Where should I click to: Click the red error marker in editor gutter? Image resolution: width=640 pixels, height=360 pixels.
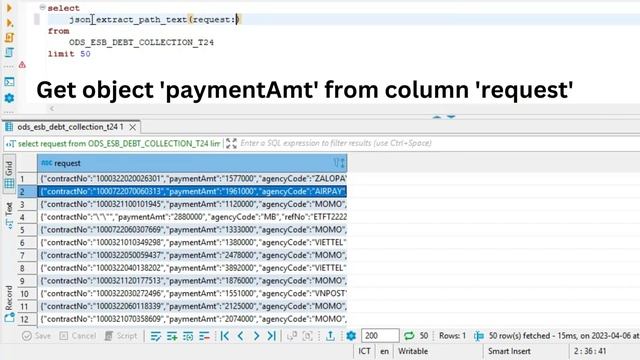tap(22, 64)
